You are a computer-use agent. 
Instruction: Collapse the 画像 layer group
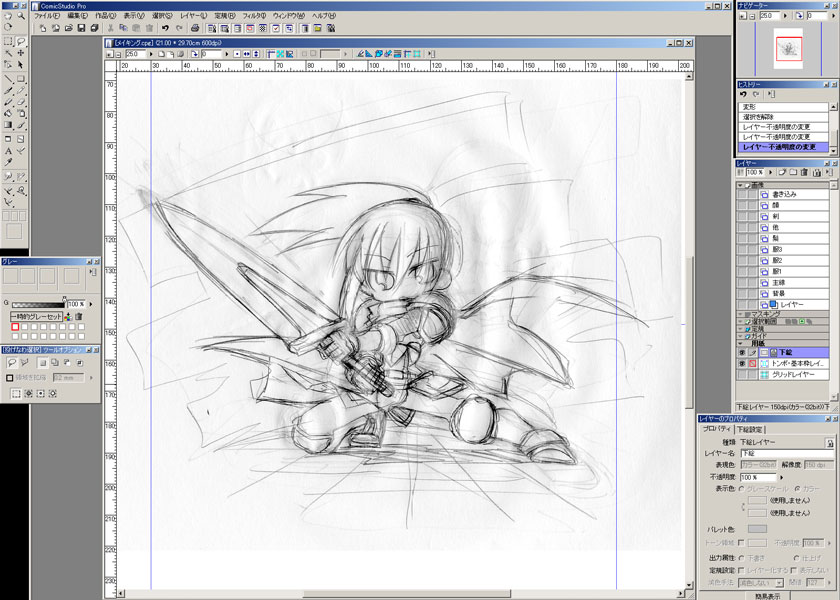click(742, 185)
